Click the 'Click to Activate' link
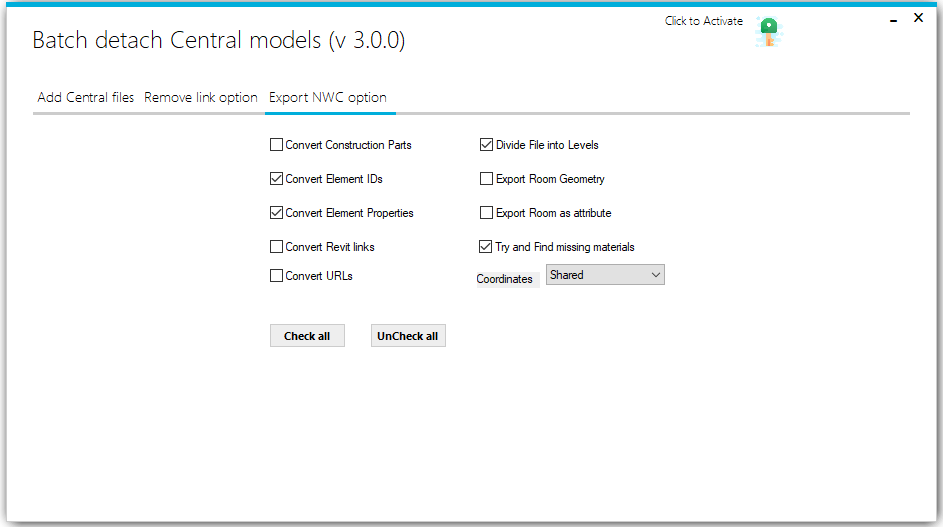 coord(703,21)
